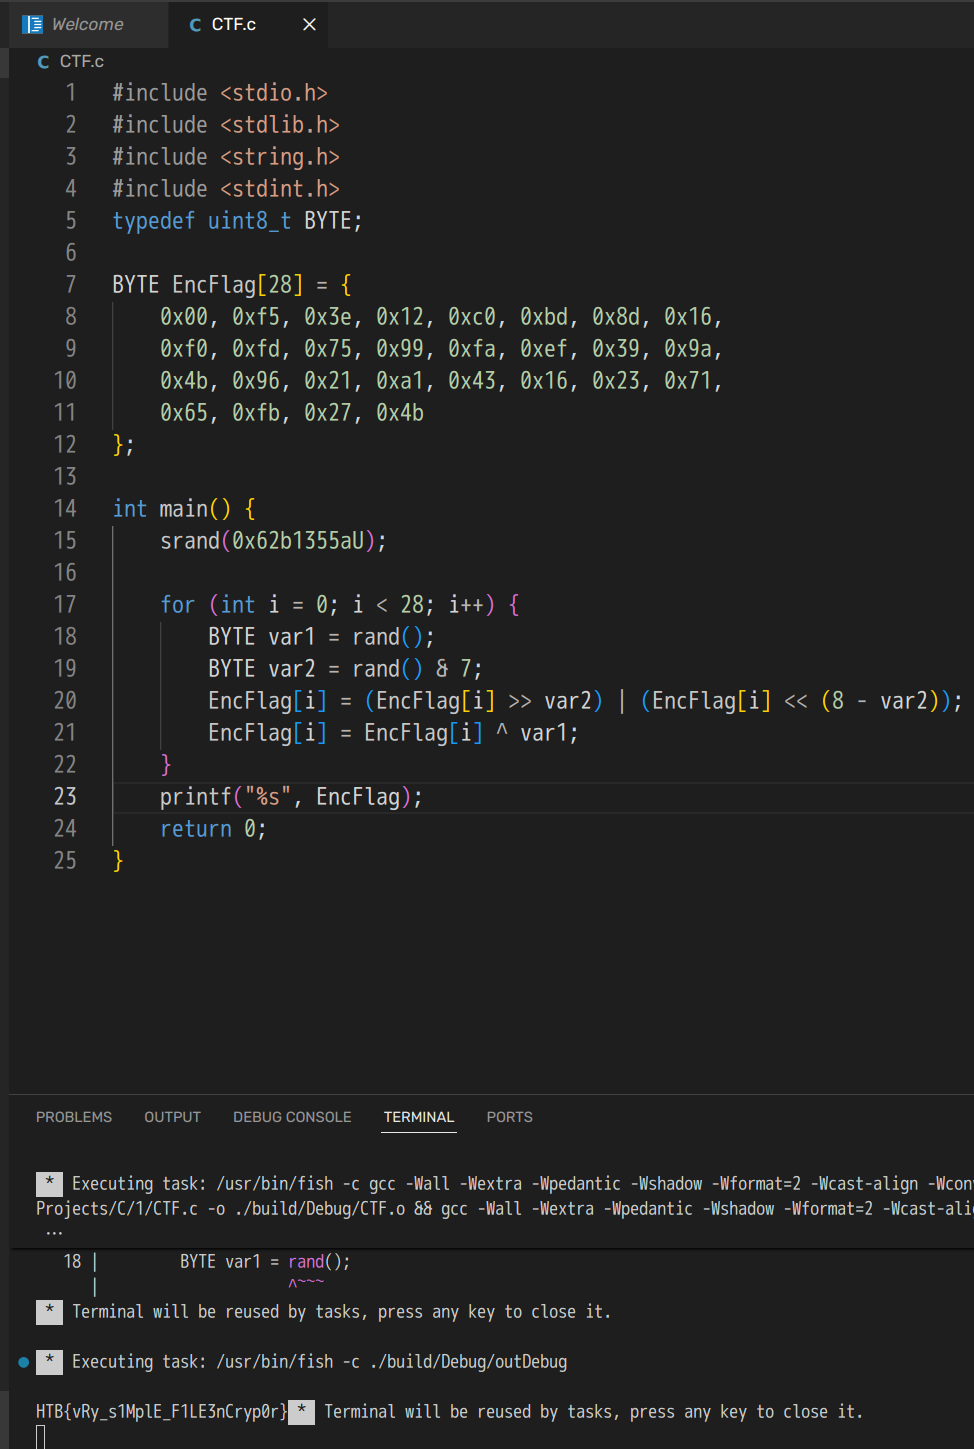Show the DEBUG CONSOLE panel
Screen dimensions: 974x1449
292,1117
